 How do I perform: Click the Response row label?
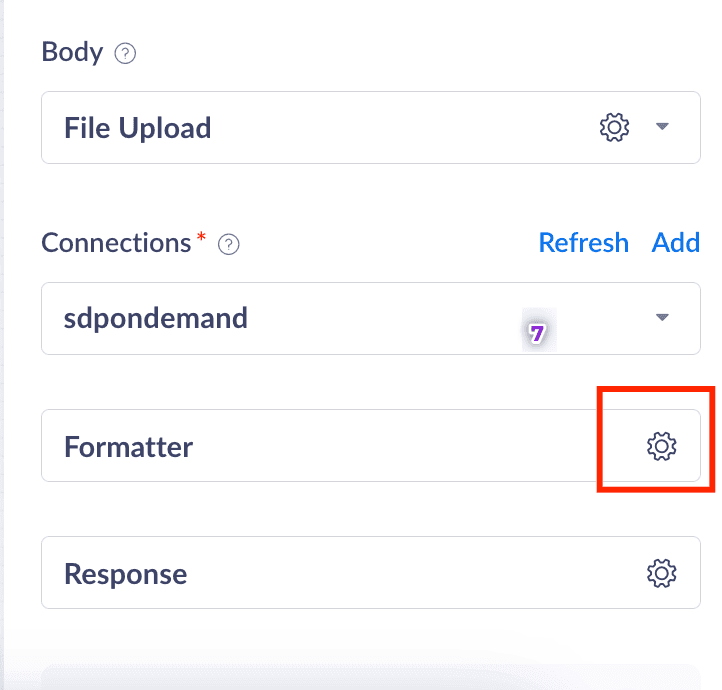pyautogui.click(x=125, y=574)
